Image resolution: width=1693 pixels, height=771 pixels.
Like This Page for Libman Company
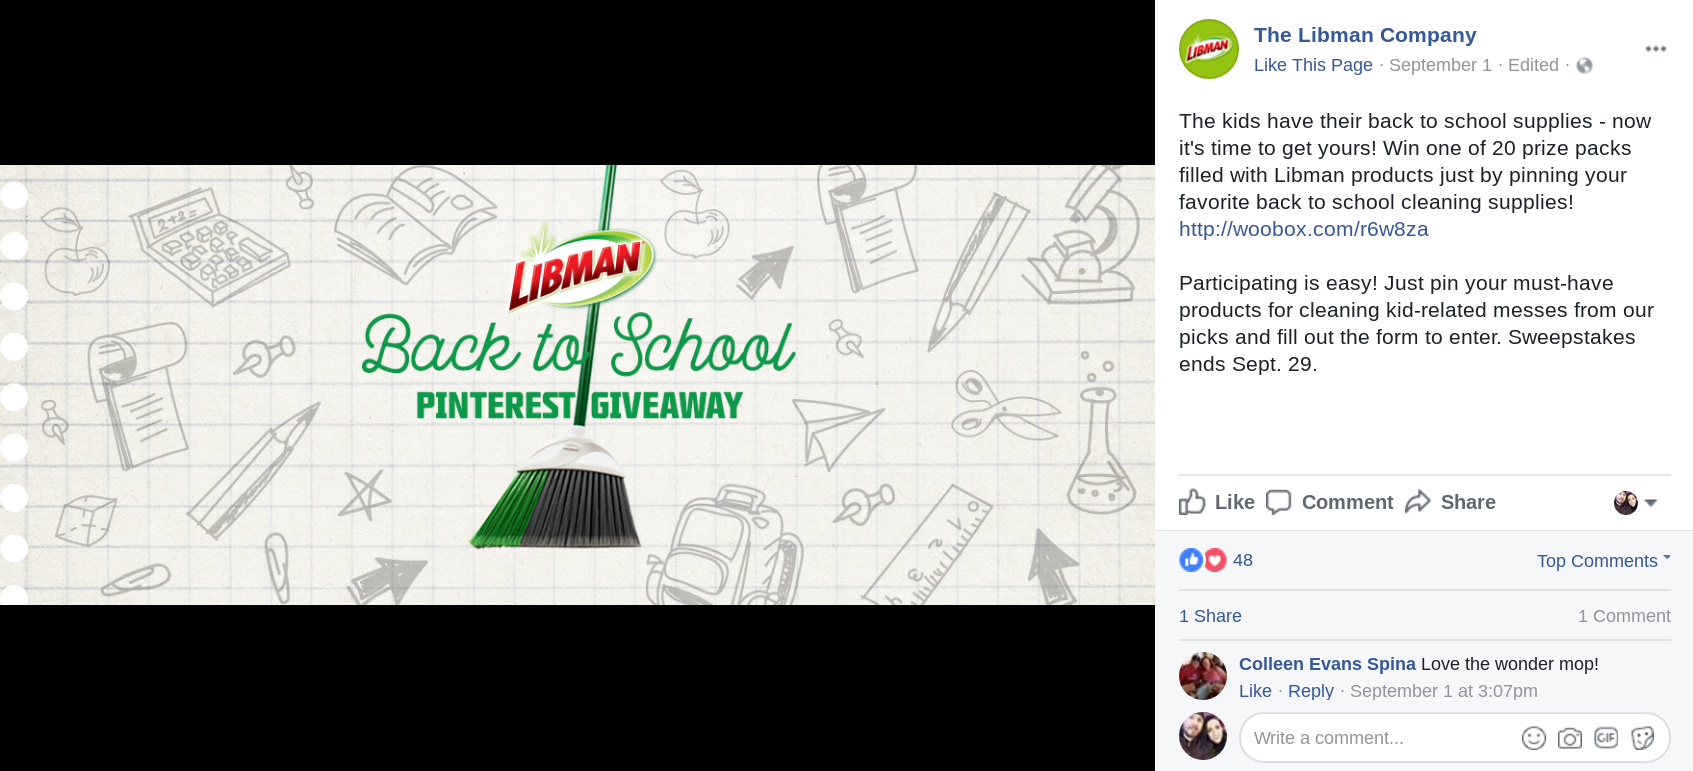click(1313, 65)
